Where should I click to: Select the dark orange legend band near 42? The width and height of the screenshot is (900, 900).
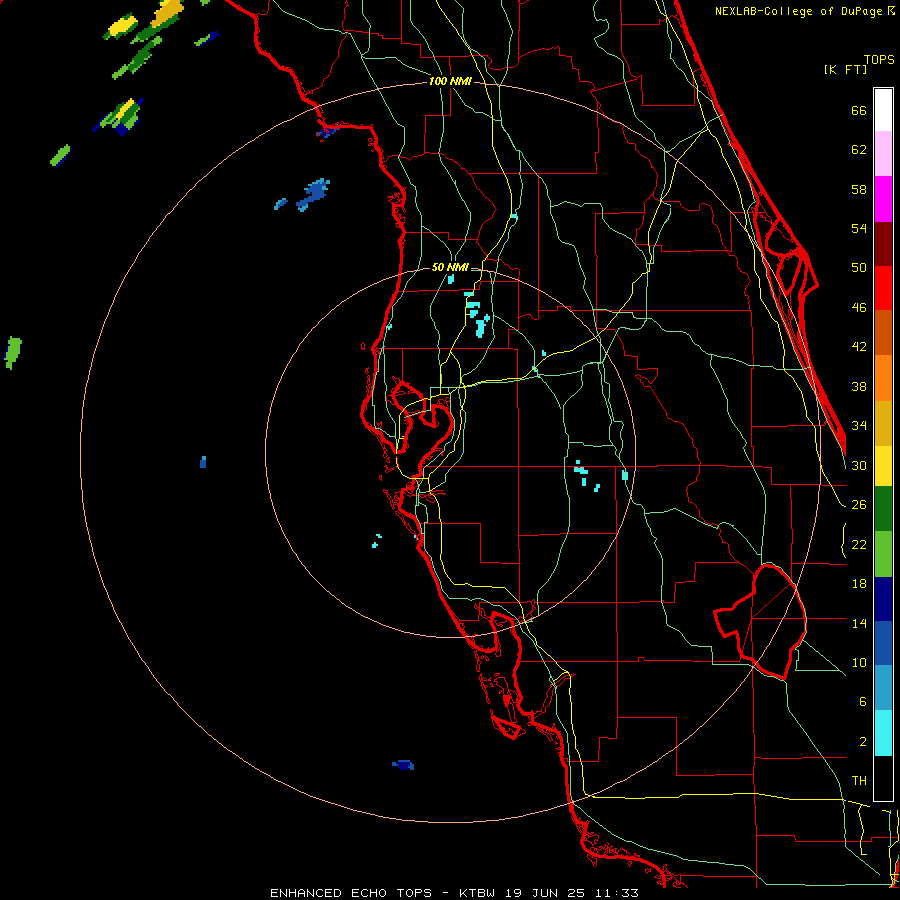883,332
